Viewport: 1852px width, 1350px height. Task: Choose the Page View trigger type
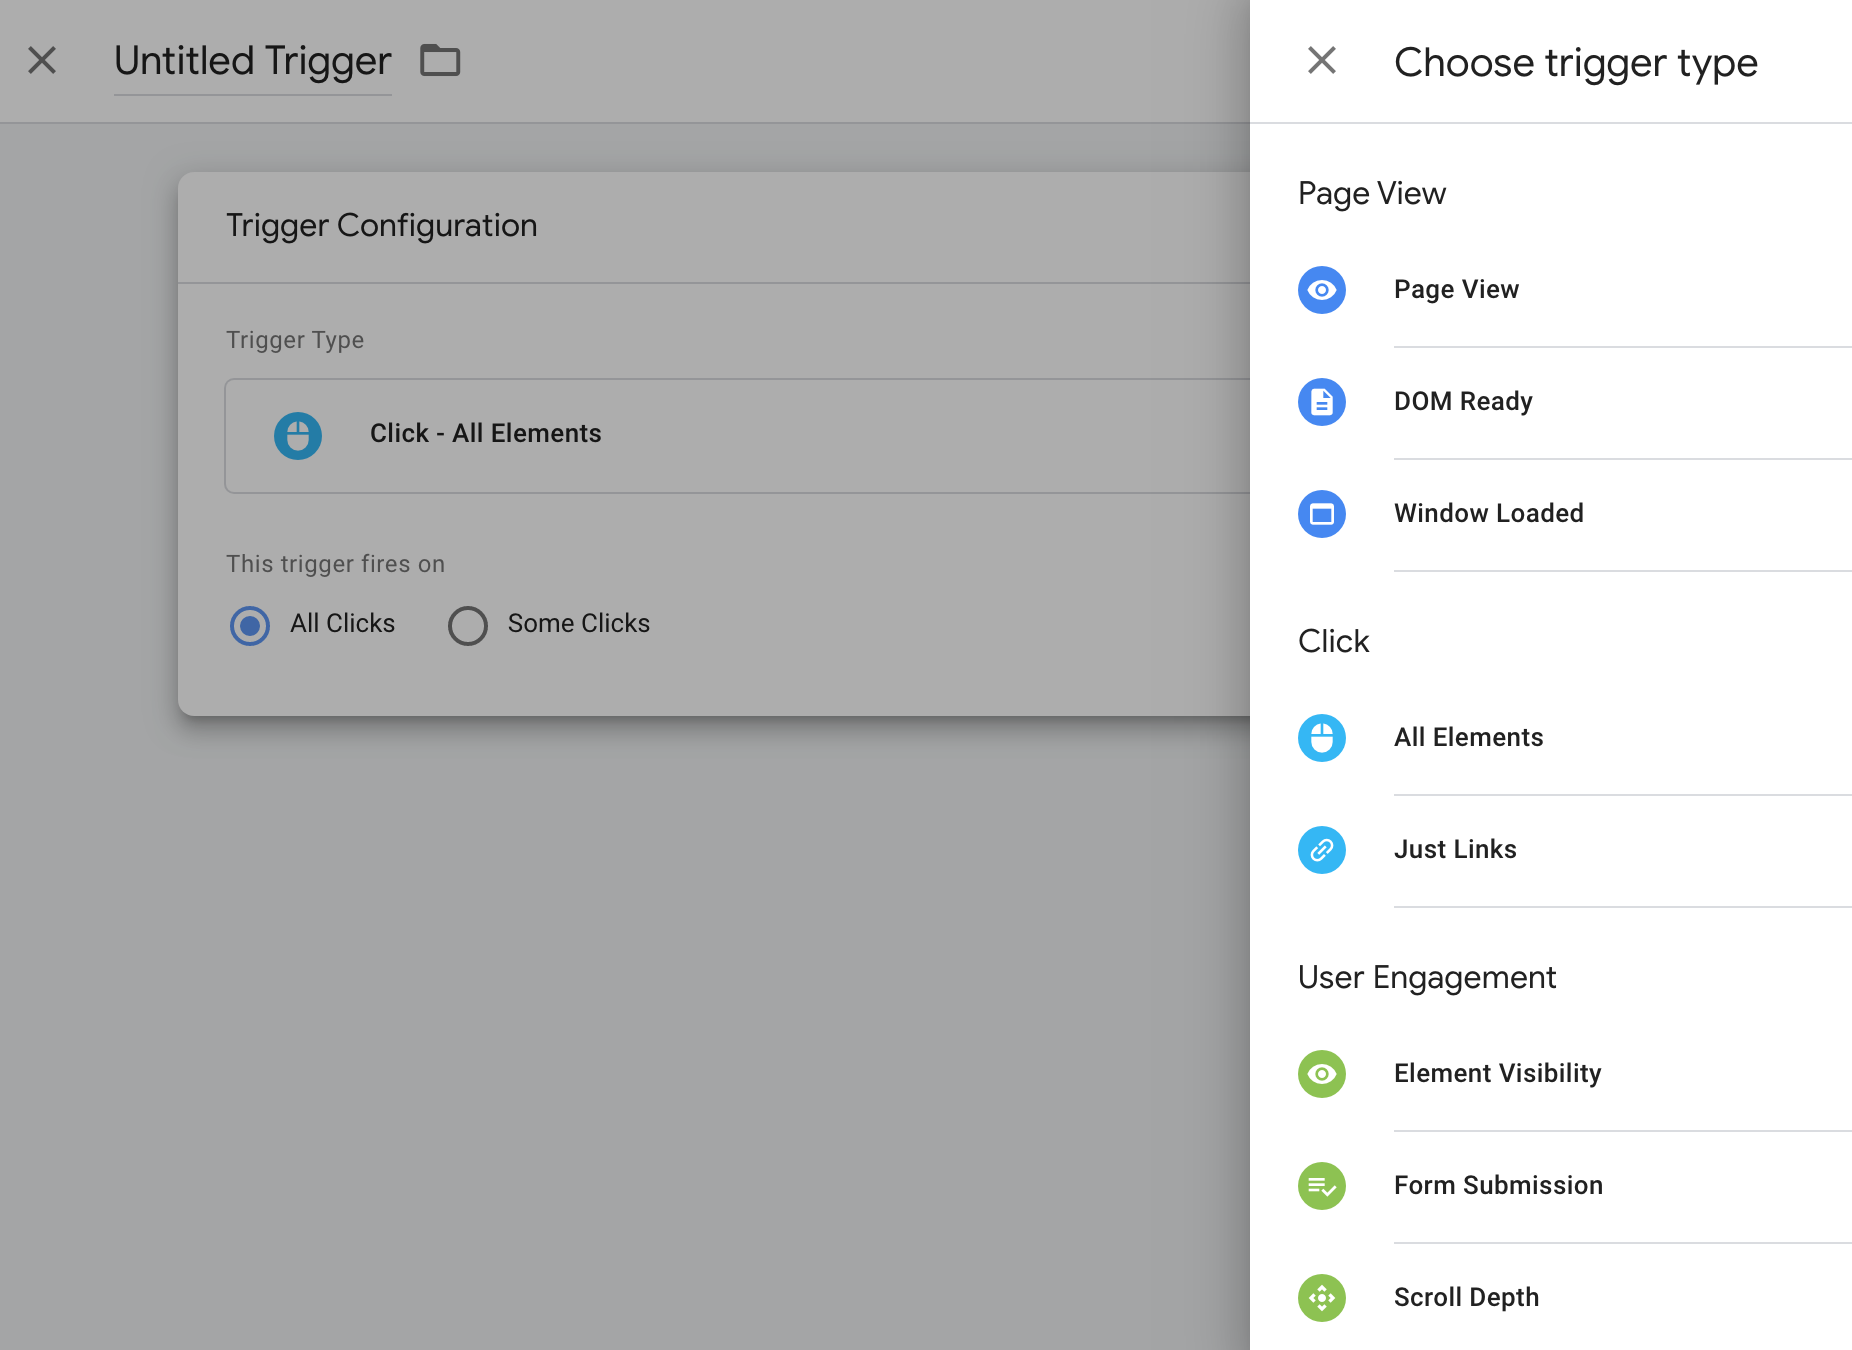[1551, 290]
